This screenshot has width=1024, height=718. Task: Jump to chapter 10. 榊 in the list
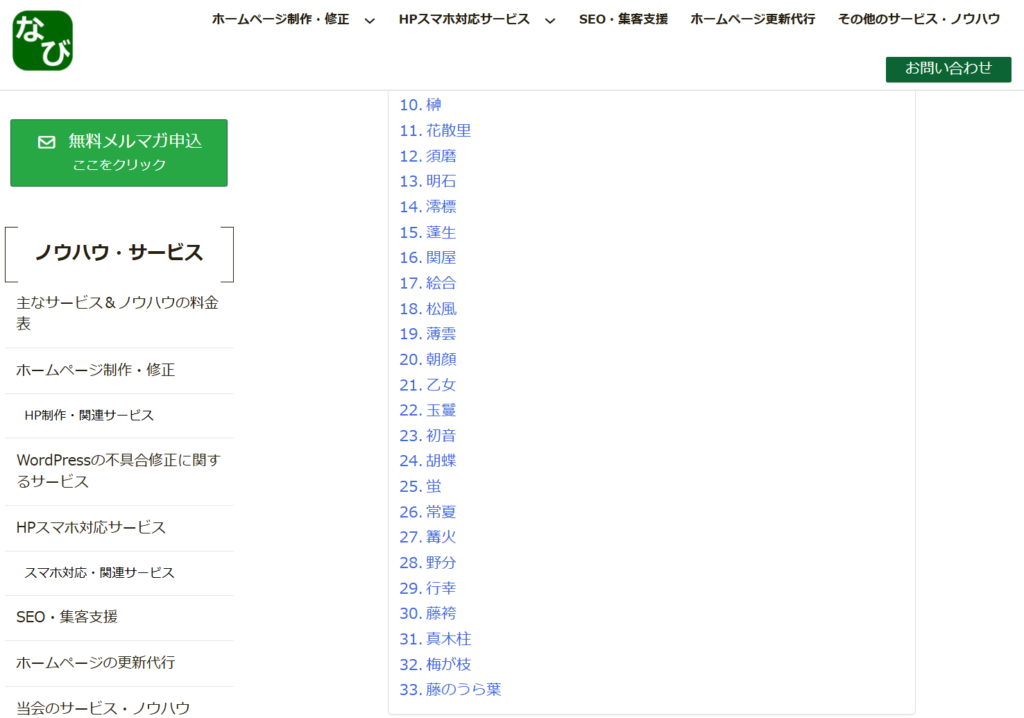420,105
